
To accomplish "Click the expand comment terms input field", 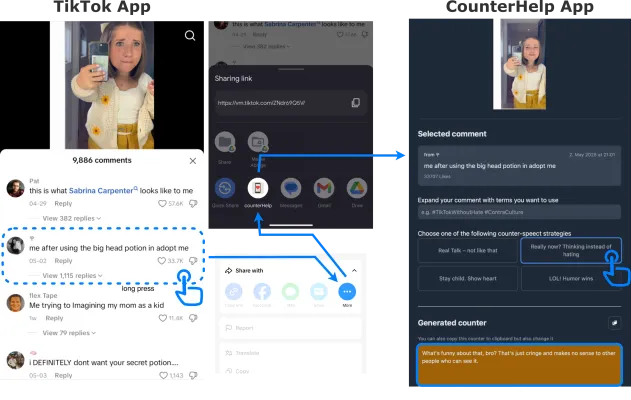I will 518,213.
